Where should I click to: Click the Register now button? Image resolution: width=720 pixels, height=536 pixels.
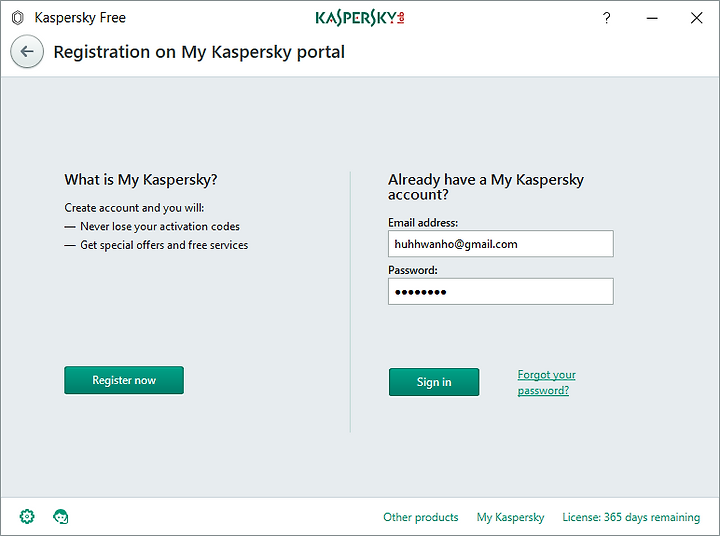pyautogui.click(x=124, y=380)
